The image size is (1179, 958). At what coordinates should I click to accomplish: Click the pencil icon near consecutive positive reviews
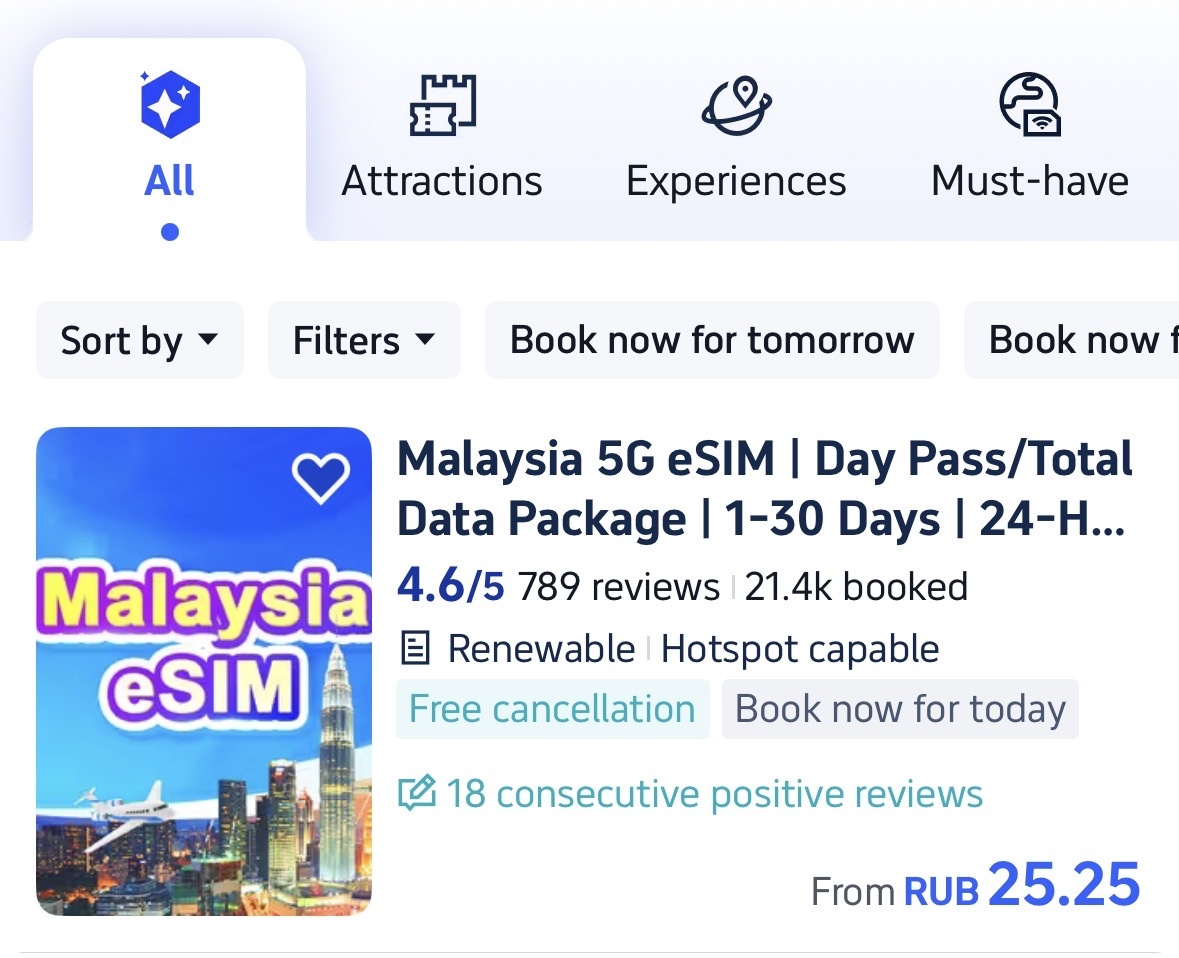(x=417, y=792)
